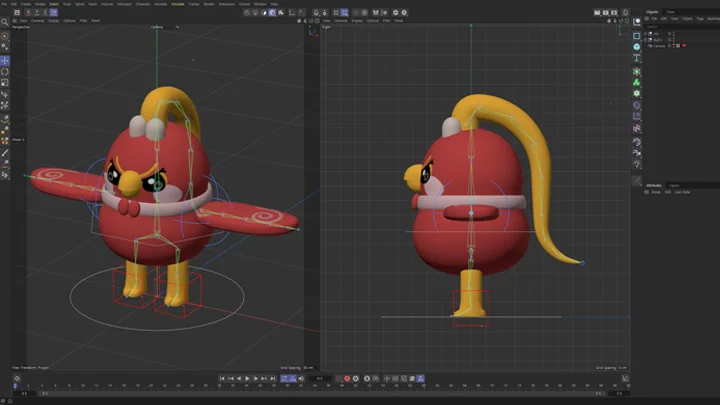Click the cyan round icon below the cube
This screenshot has height=405, width=720.
click(636, 47)
